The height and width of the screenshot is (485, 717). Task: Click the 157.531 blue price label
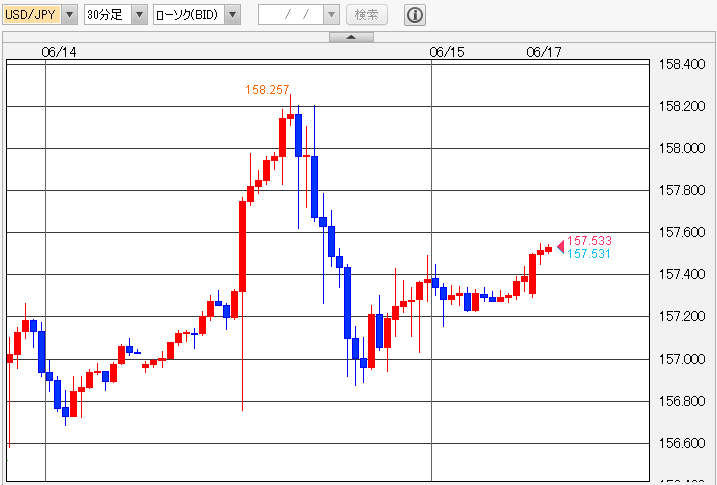coord(589,254)
